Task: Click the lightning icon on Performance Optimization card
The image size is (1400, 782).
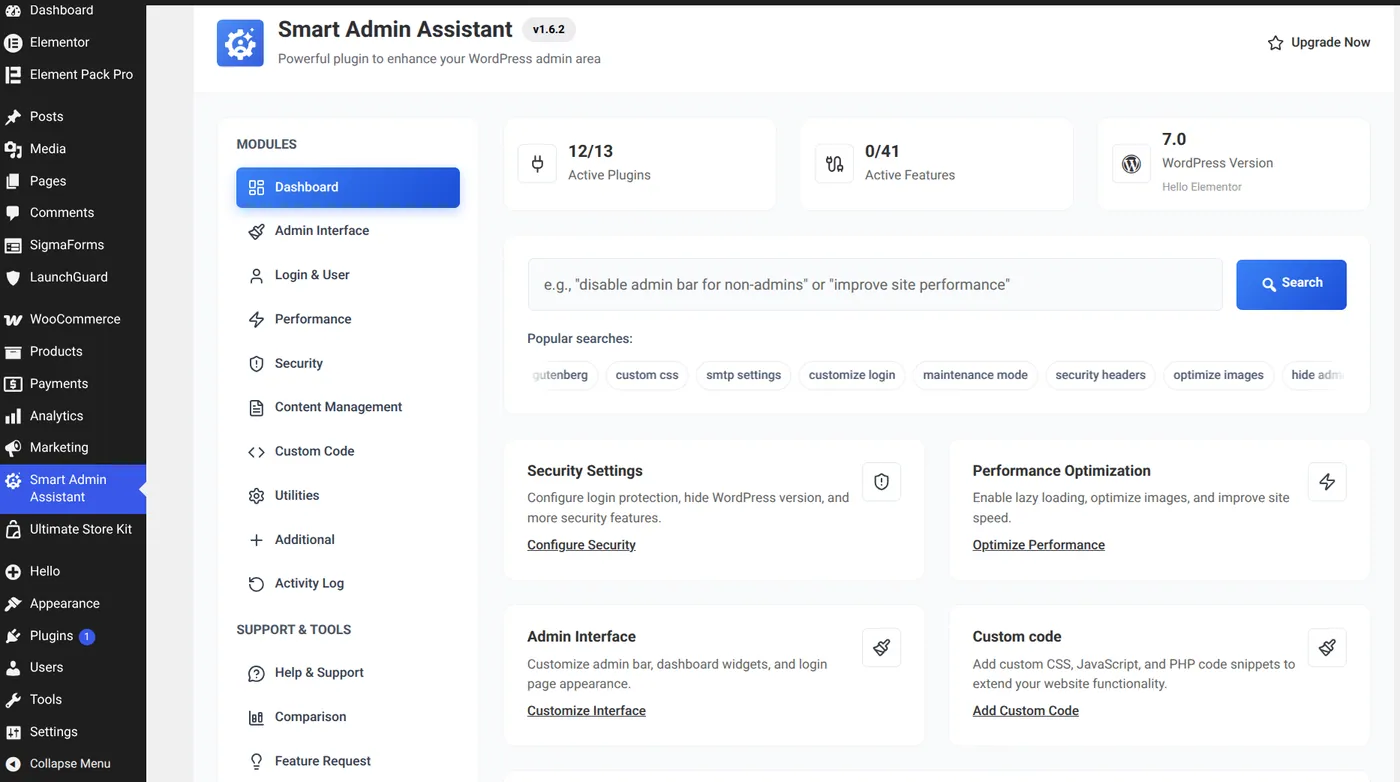Action: pos(1327,481)
